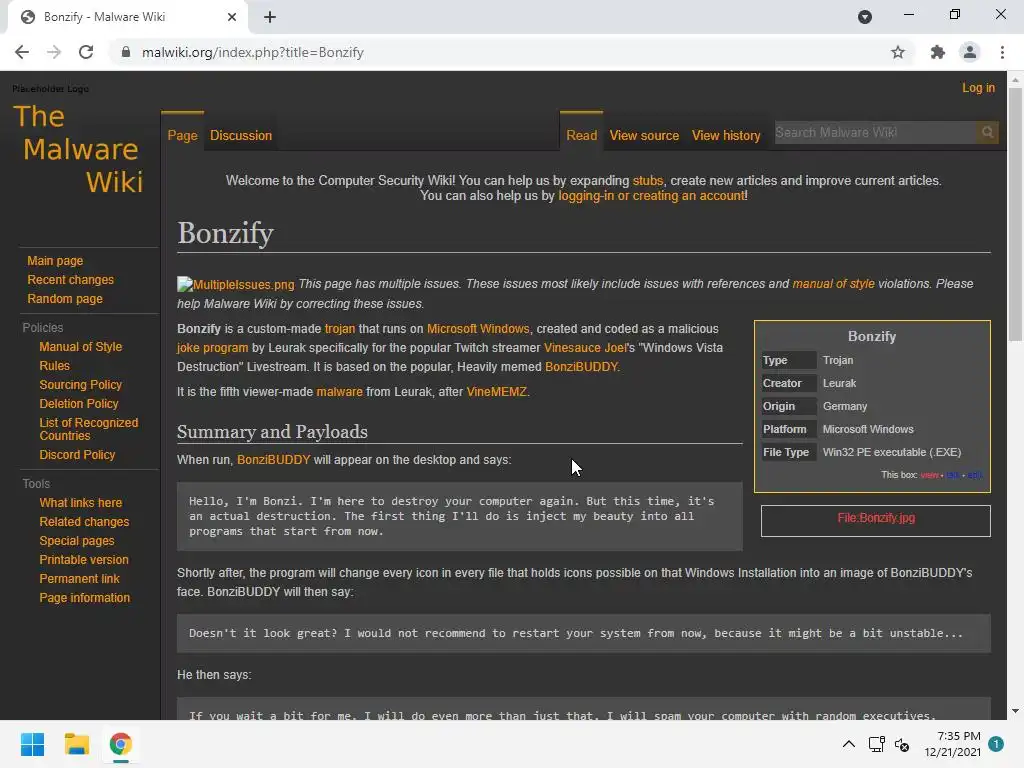
Task: Click the red File:Bonzify.jpg link
Action: [876, 518]
